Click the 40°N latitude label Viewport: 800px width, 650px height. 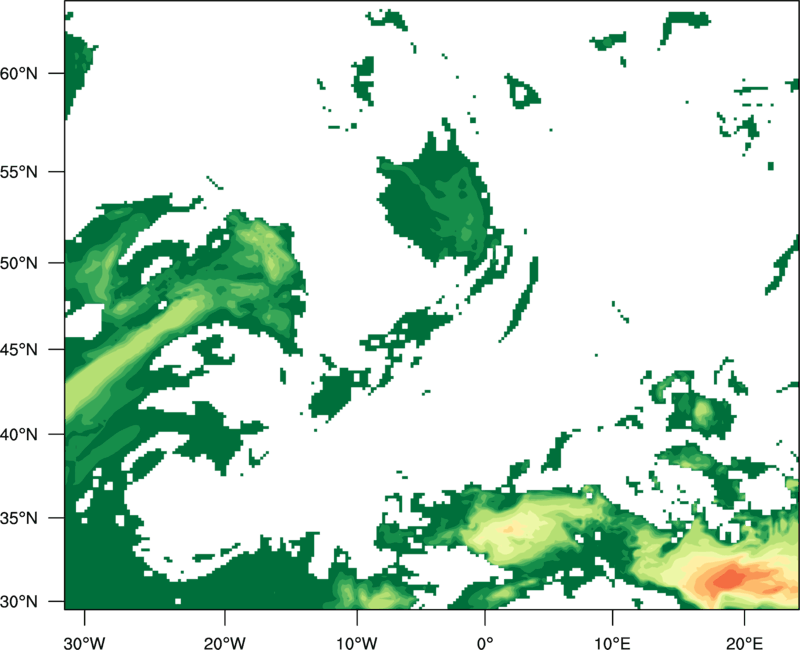pos(19,435)
